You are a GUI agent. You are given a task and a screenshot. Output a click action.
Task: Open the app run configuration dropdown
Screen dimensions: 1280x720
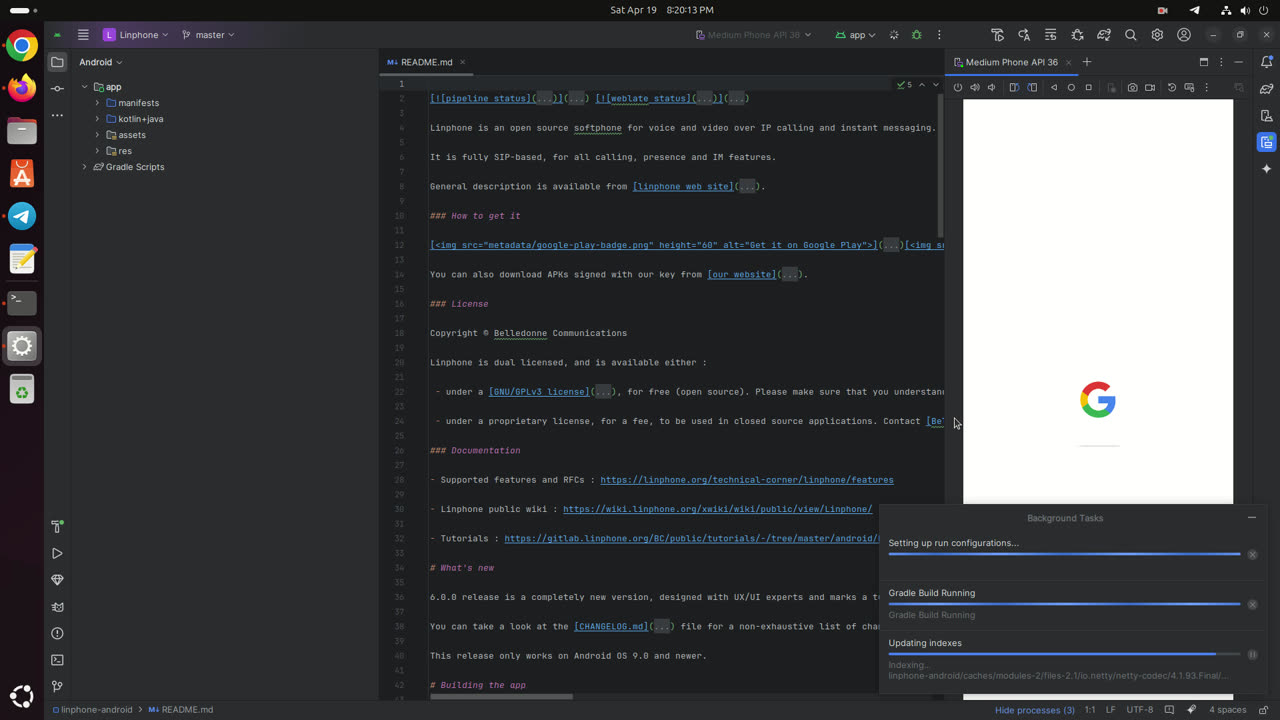tap(855, 35)
